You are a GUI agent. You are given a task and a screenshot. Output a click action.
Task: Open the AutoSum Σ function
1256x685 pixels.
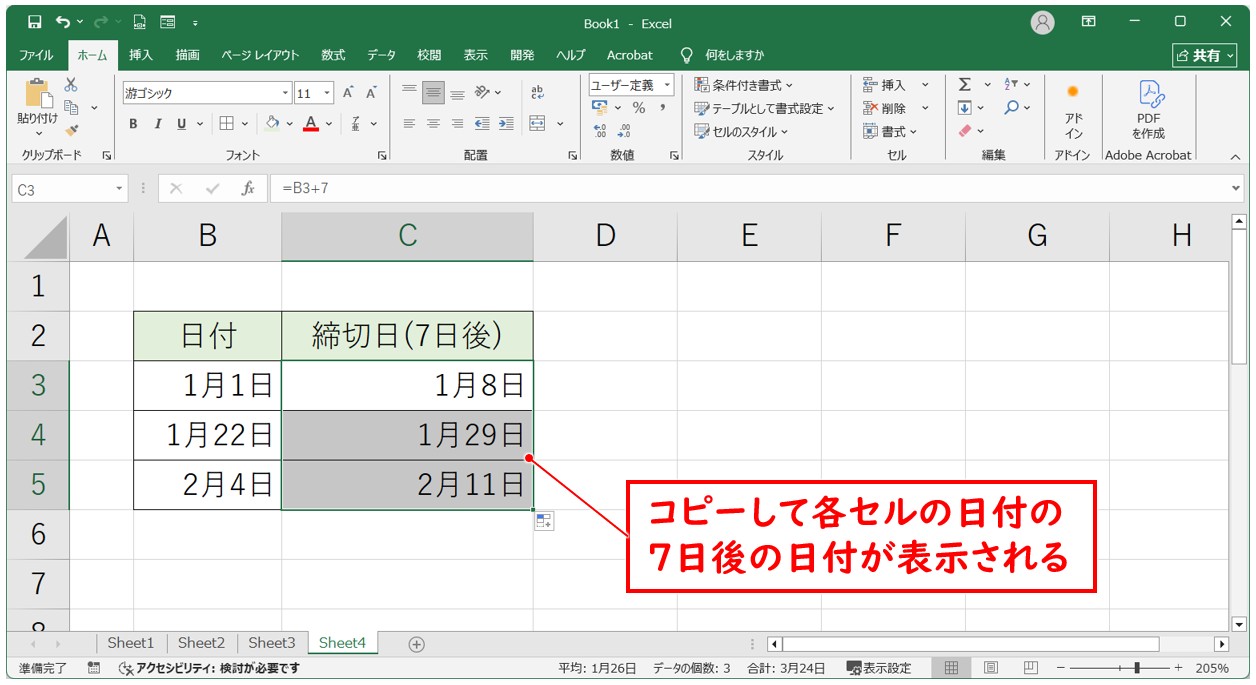pos(966,85)
